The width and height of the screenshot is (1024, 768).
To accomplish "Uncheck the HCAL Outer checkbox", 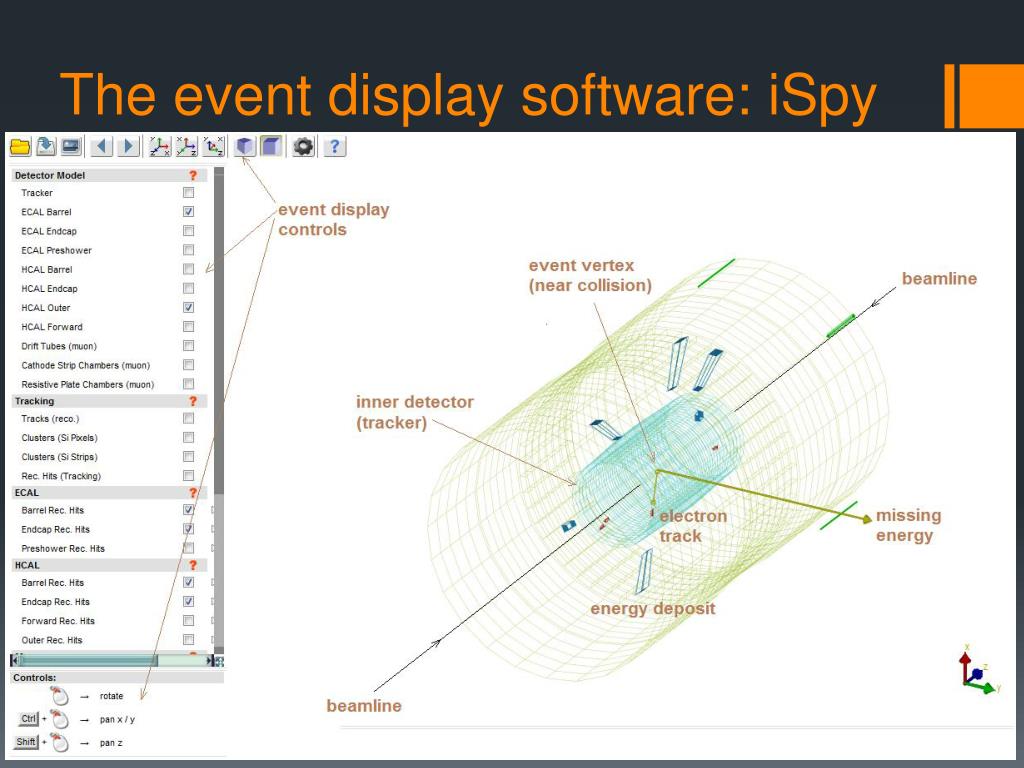I will (188, 308).
